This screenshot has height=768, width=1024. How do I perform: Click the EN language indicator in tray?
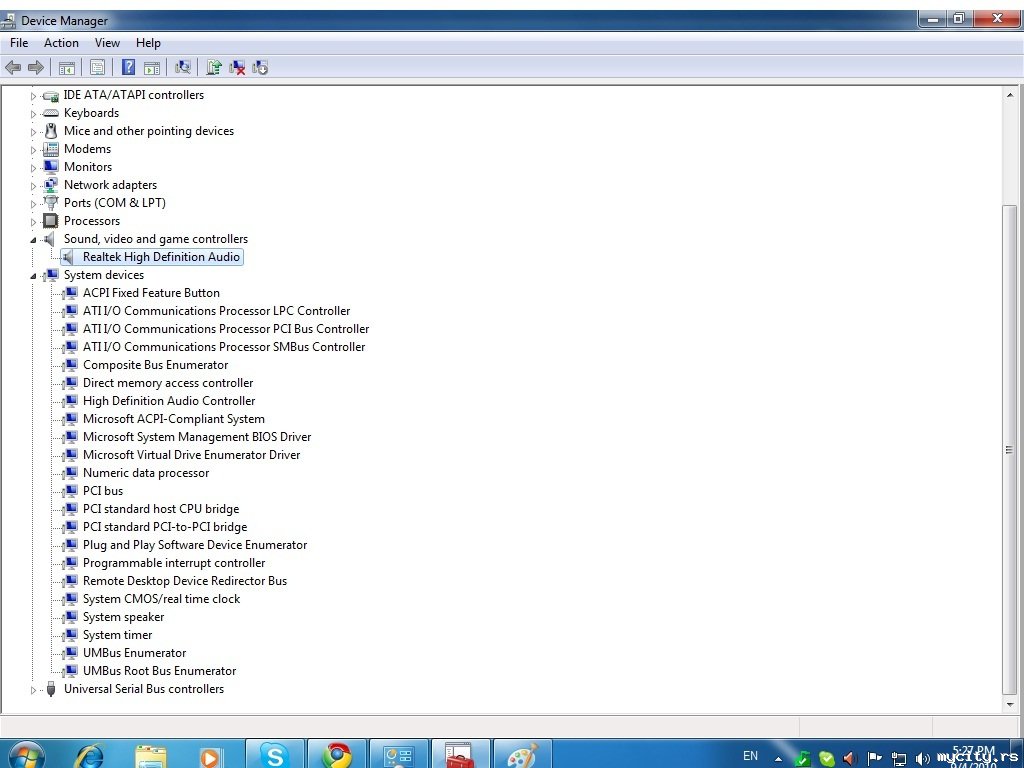coord(750,756)
